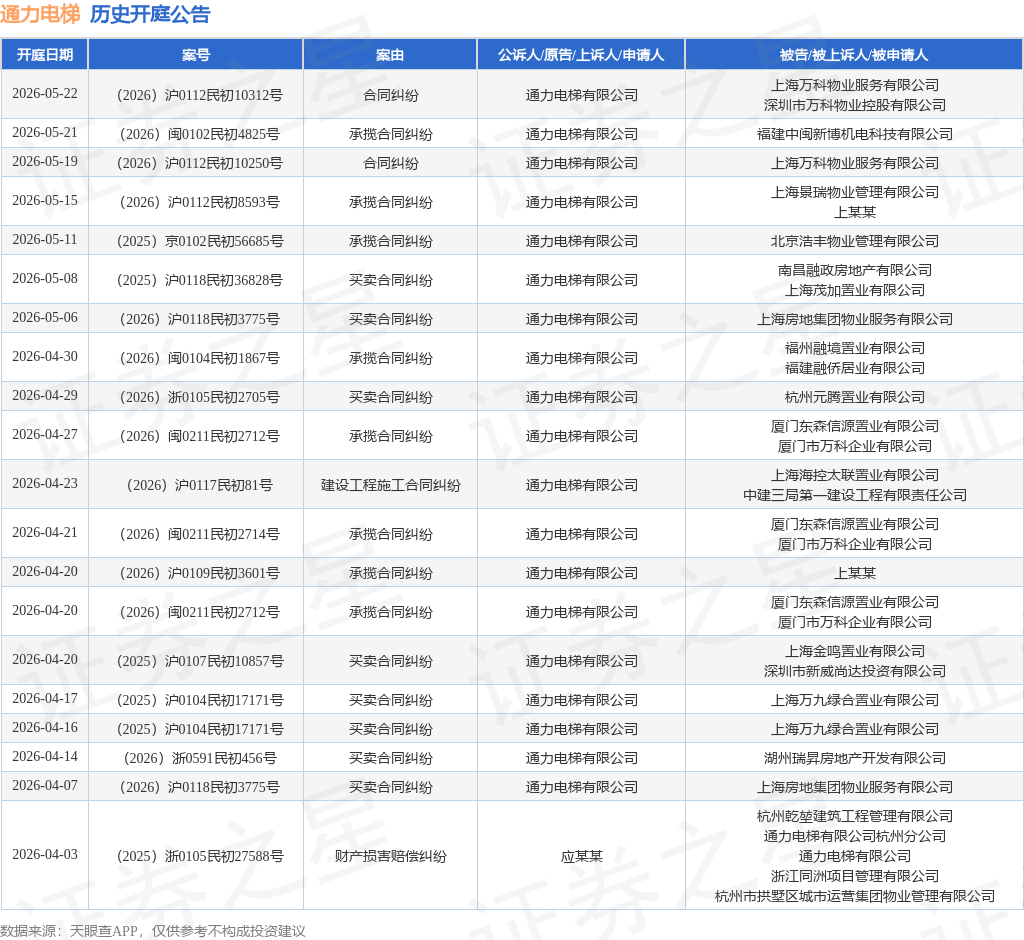The image size is (1024, 940).
Task: Click the 案号 column header
Action: pos(195,55)
